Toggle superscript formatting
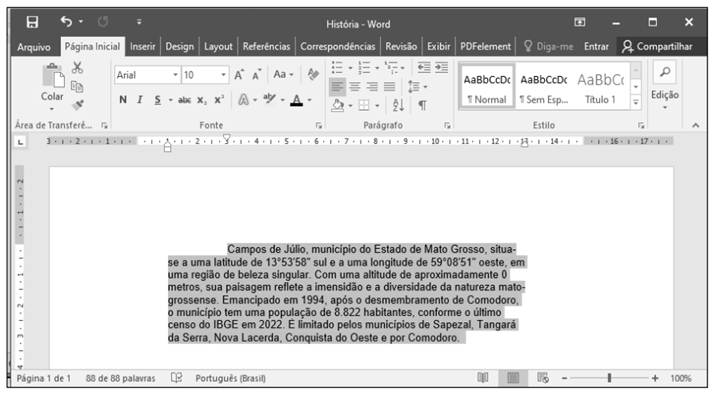Image resolution: width=720 pixels, height=396 pixels. tap(219, 100)
